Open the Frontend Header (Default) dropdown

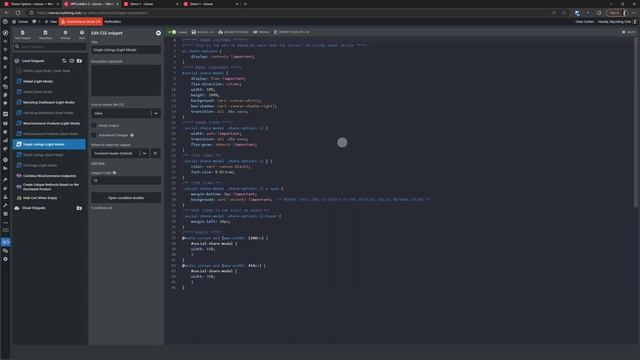click(x=120, y=153)
